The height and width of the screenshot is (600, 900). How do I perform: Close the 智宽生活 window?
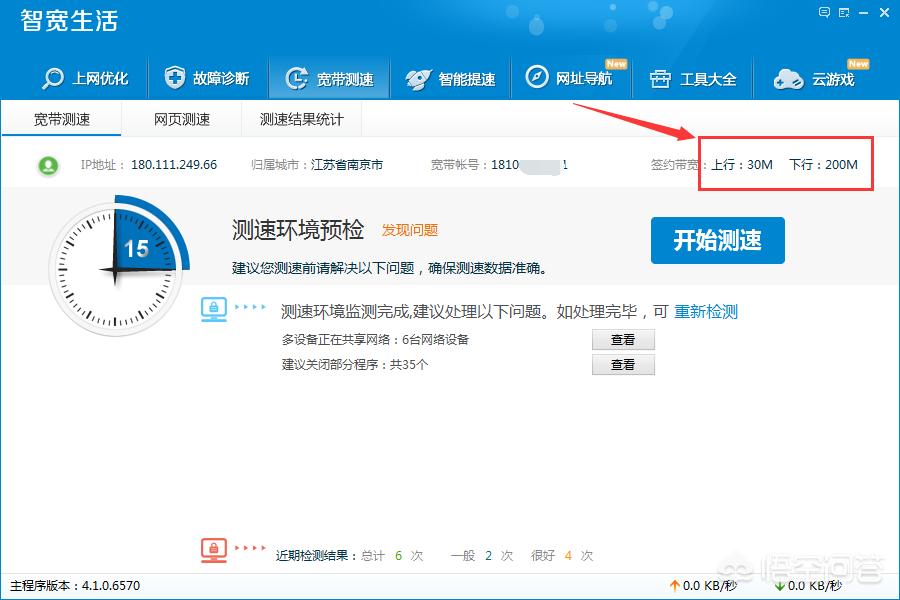[x=884, y=13]
